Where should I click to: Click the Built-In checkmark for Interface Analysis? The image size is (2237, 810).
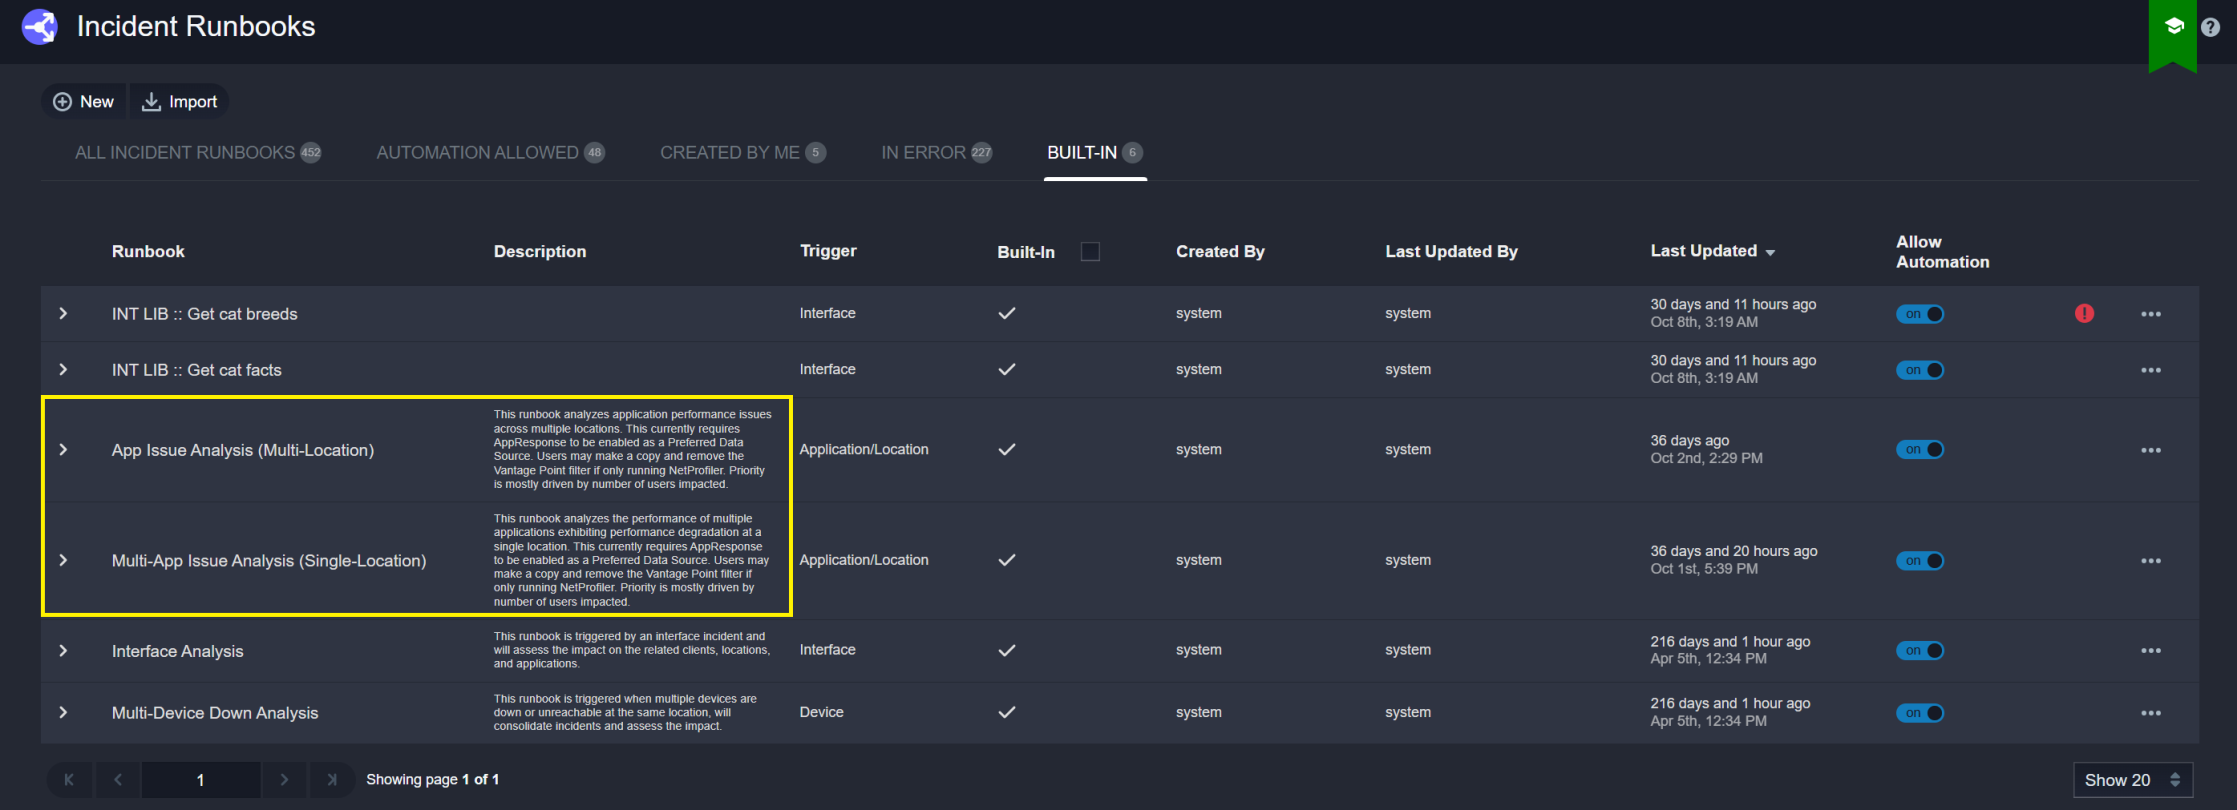(x=1007, y=650)
